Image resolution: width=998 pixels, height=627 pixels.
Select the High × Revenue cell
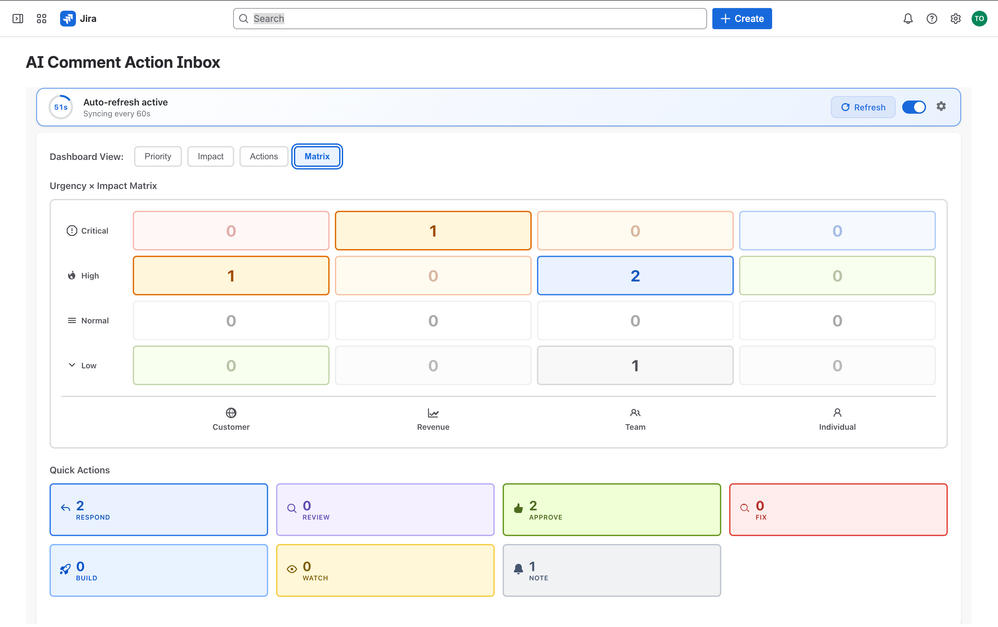click(433, 276)
